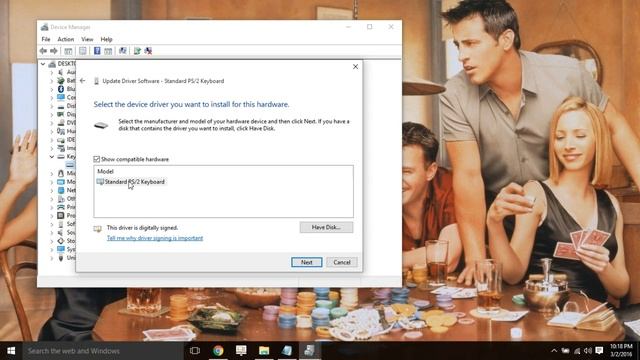Click the Device Manager taskbar icon
Screen dimensions: 640x360
(309, 351)
